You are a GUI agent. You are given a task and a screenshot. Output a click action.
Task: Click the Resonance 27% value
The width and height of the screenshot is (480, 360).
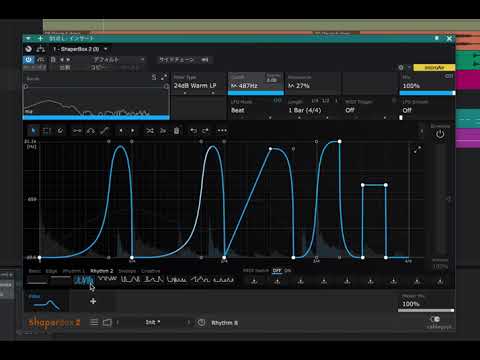pos(299,86)
